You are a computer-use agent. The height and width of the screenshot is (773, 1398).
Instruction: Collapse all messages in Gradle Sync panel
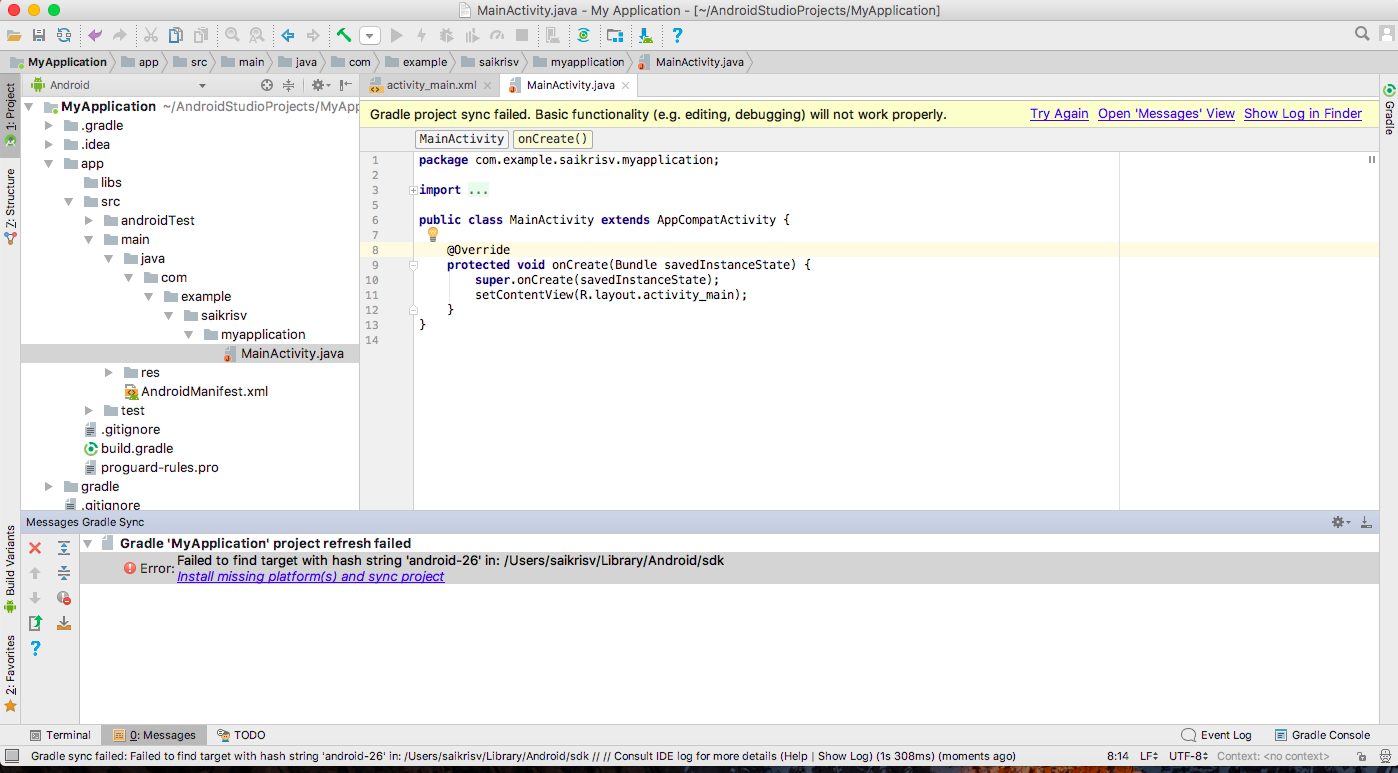coord(64,573)
